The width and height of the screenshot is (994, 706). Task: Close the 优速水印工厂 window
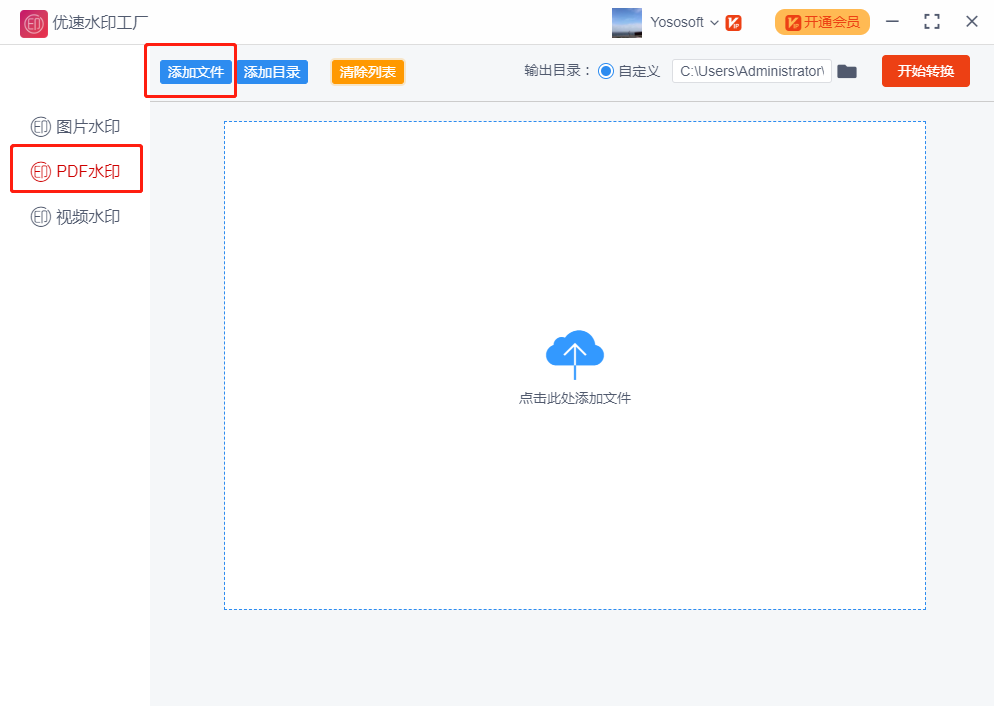click(972, 22)
